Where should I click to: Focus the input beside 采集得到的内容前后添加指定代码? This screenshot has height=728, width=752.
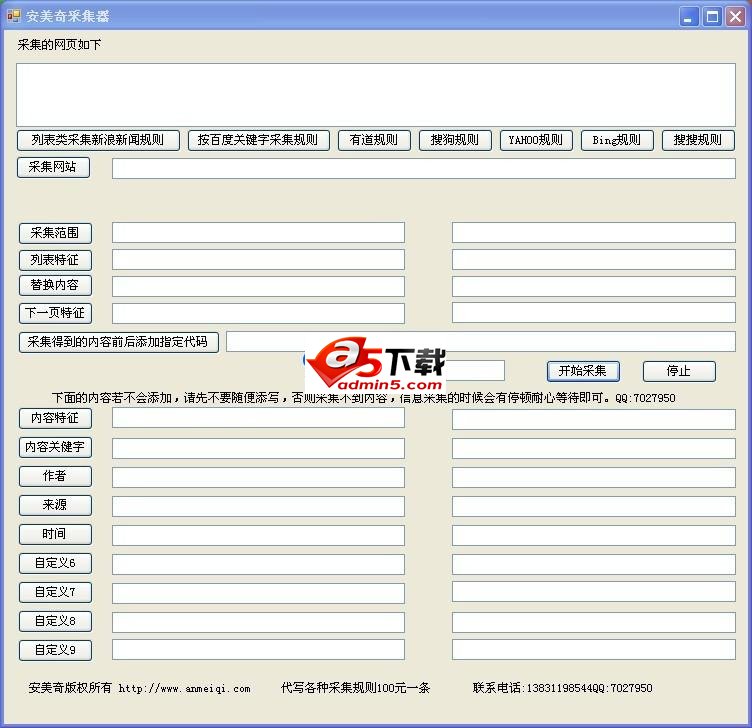pos(481,341)
